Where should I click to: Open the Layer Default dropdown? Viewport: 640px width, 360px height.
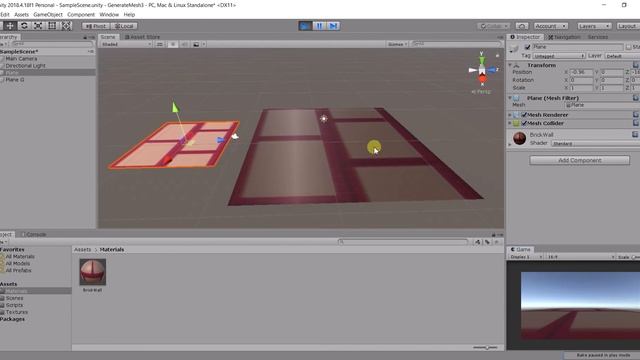[x=622, y=56]
